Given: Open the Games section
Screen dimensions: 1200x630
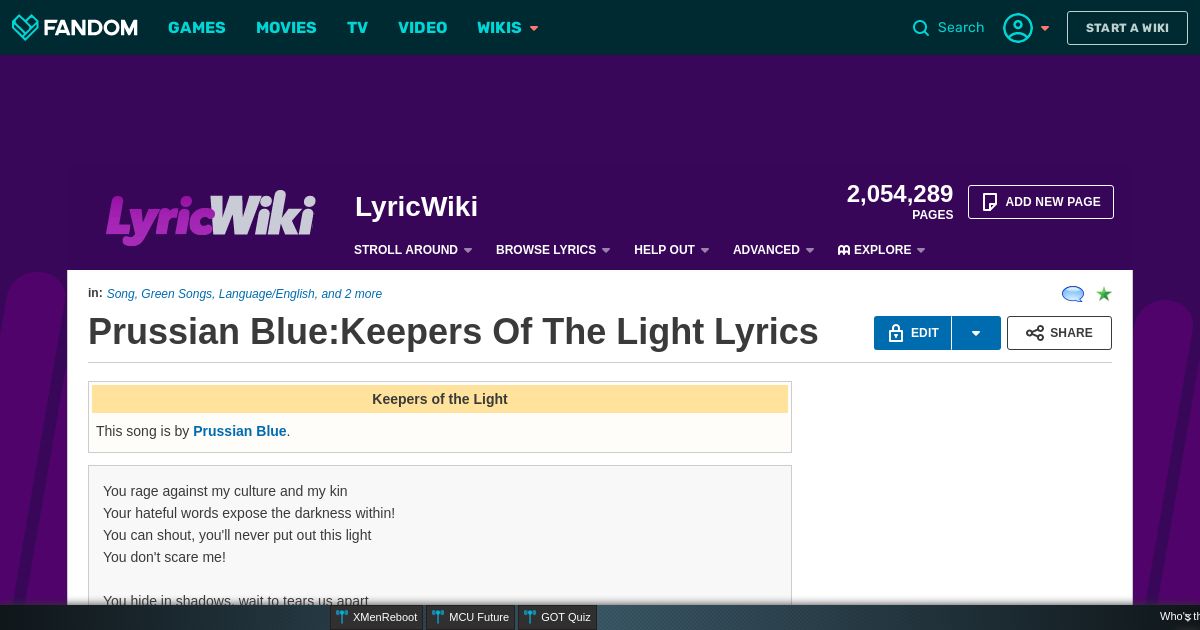Looking at the screenshot, I should (197, 28).
